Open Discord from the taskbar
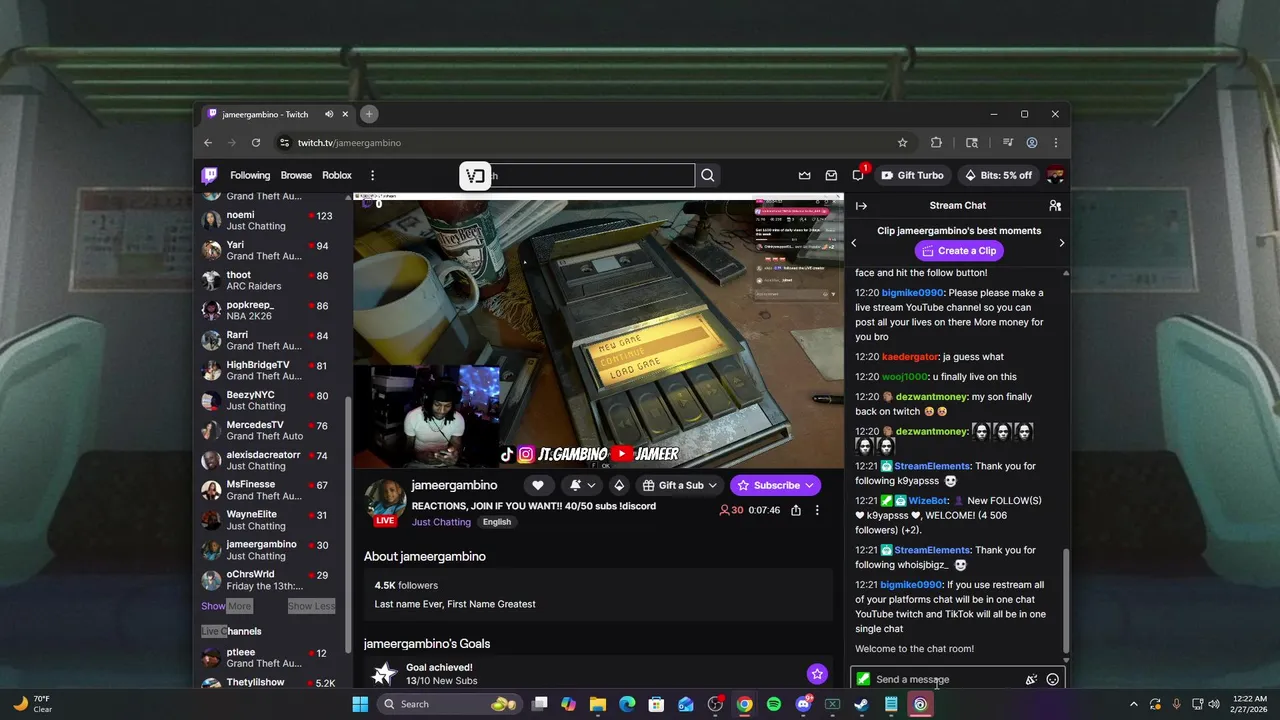The width and height of the screenshot is (1280, 720). pyautogui.click(x=803, y=704)
